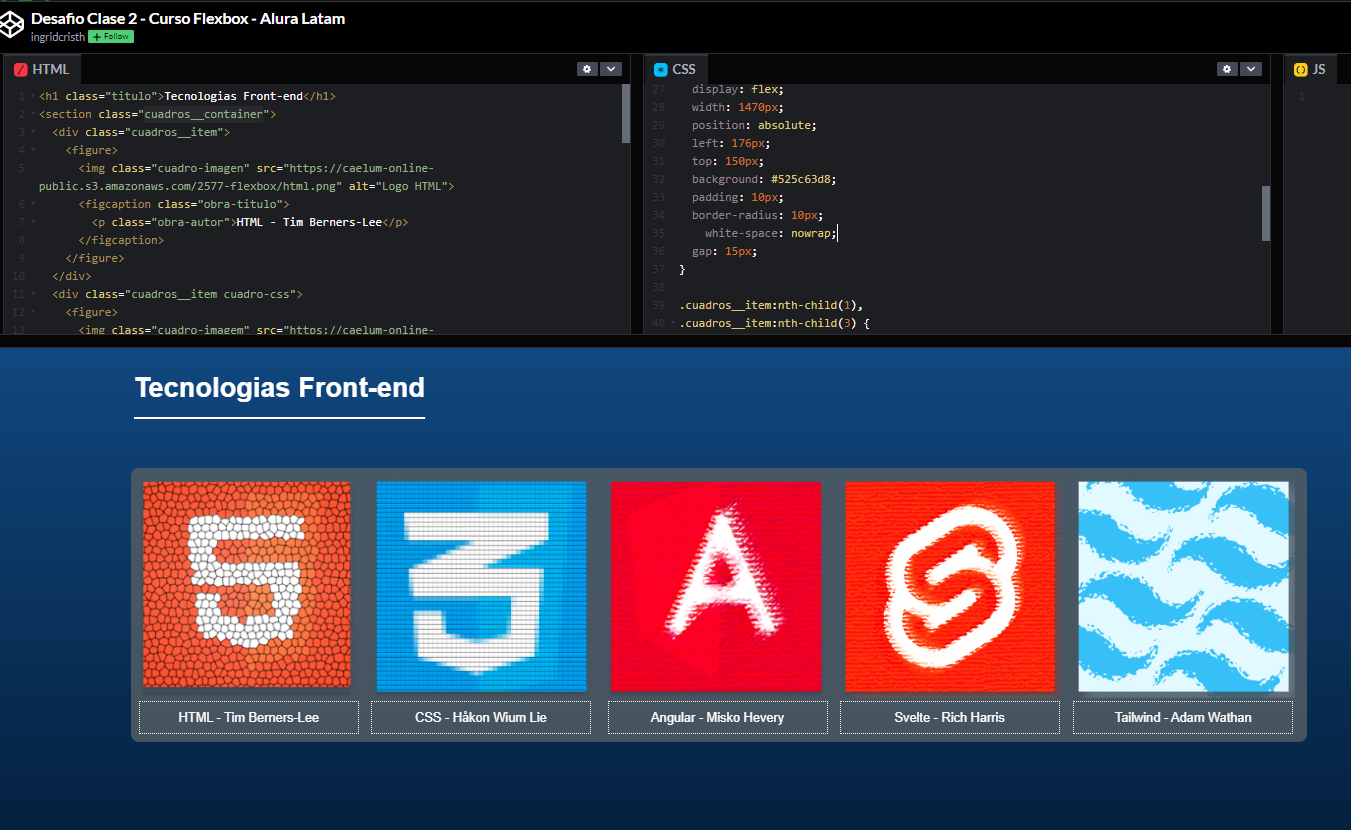Click the red HTML slash icon
This screenshot has height=830, width=1351.
20,70
